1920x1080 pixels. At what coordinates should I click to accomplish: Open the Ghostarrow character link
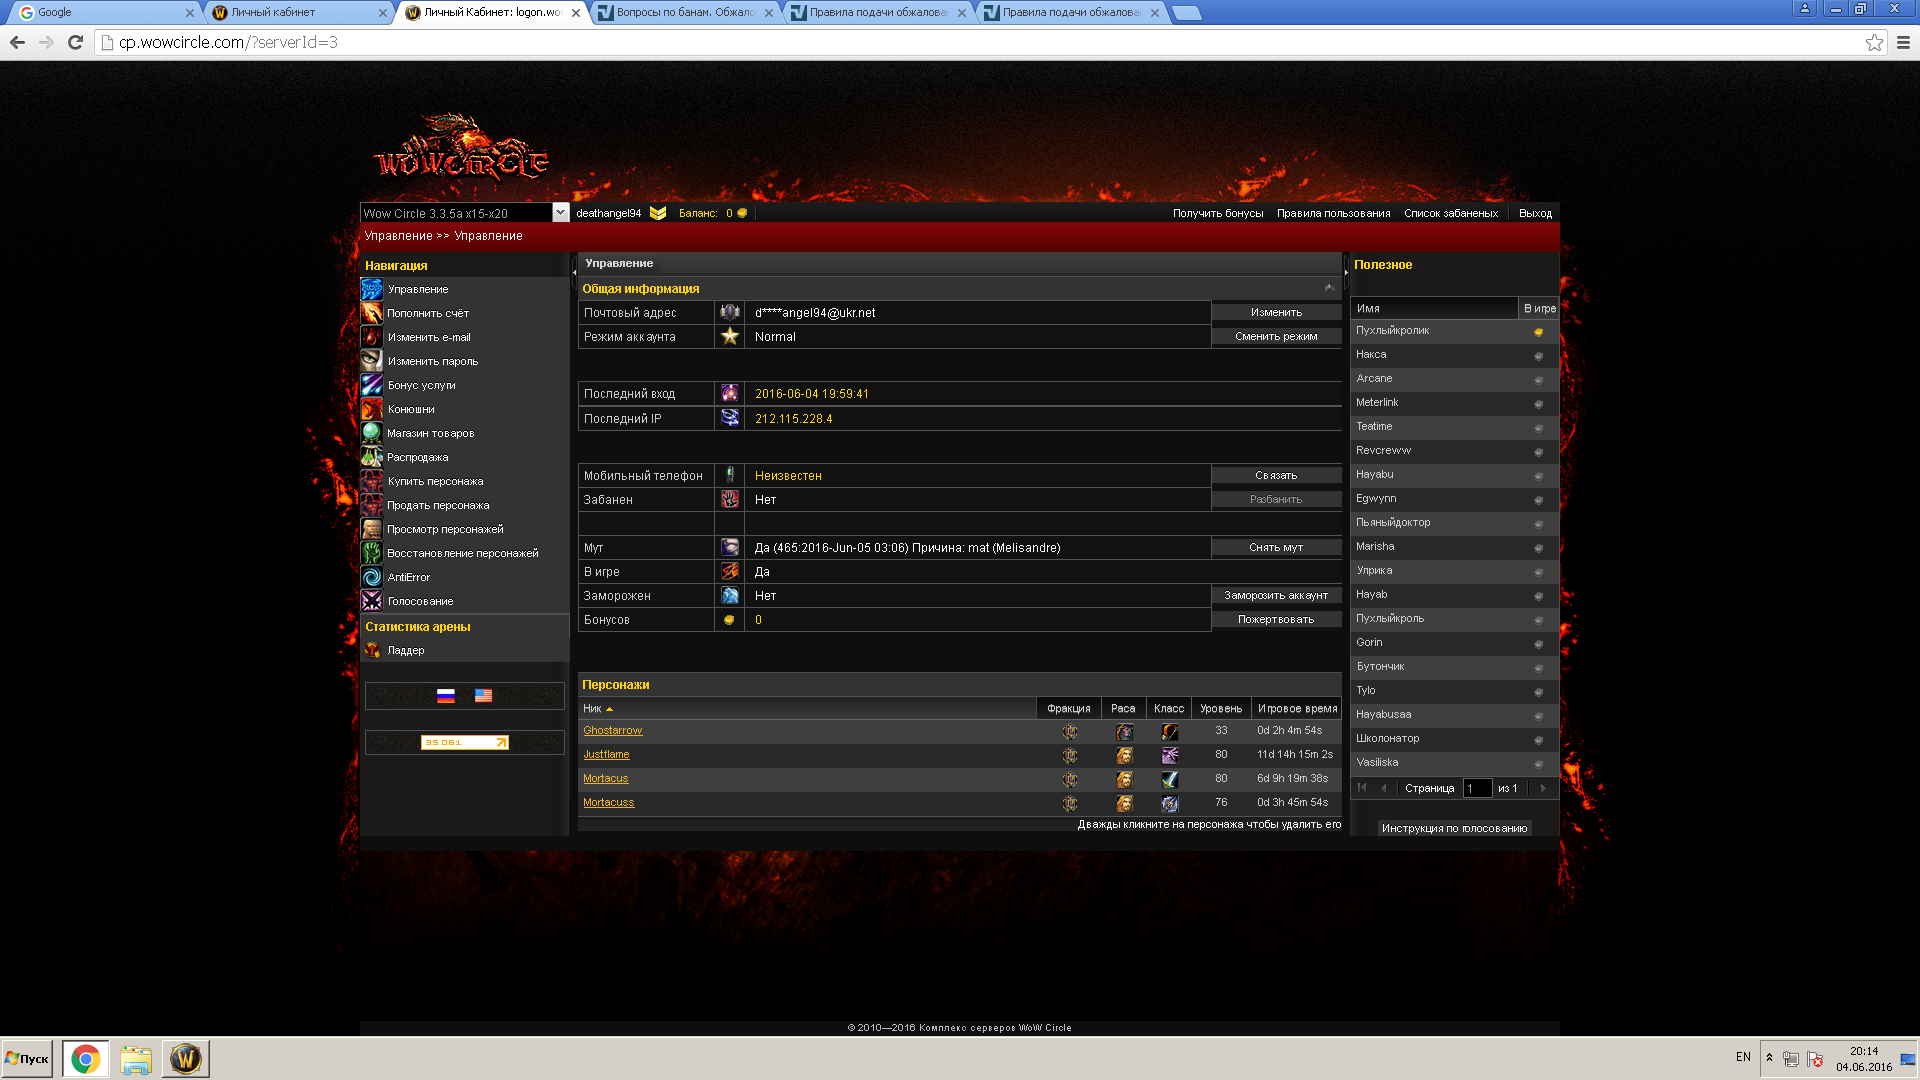click(x=612, y=731)
